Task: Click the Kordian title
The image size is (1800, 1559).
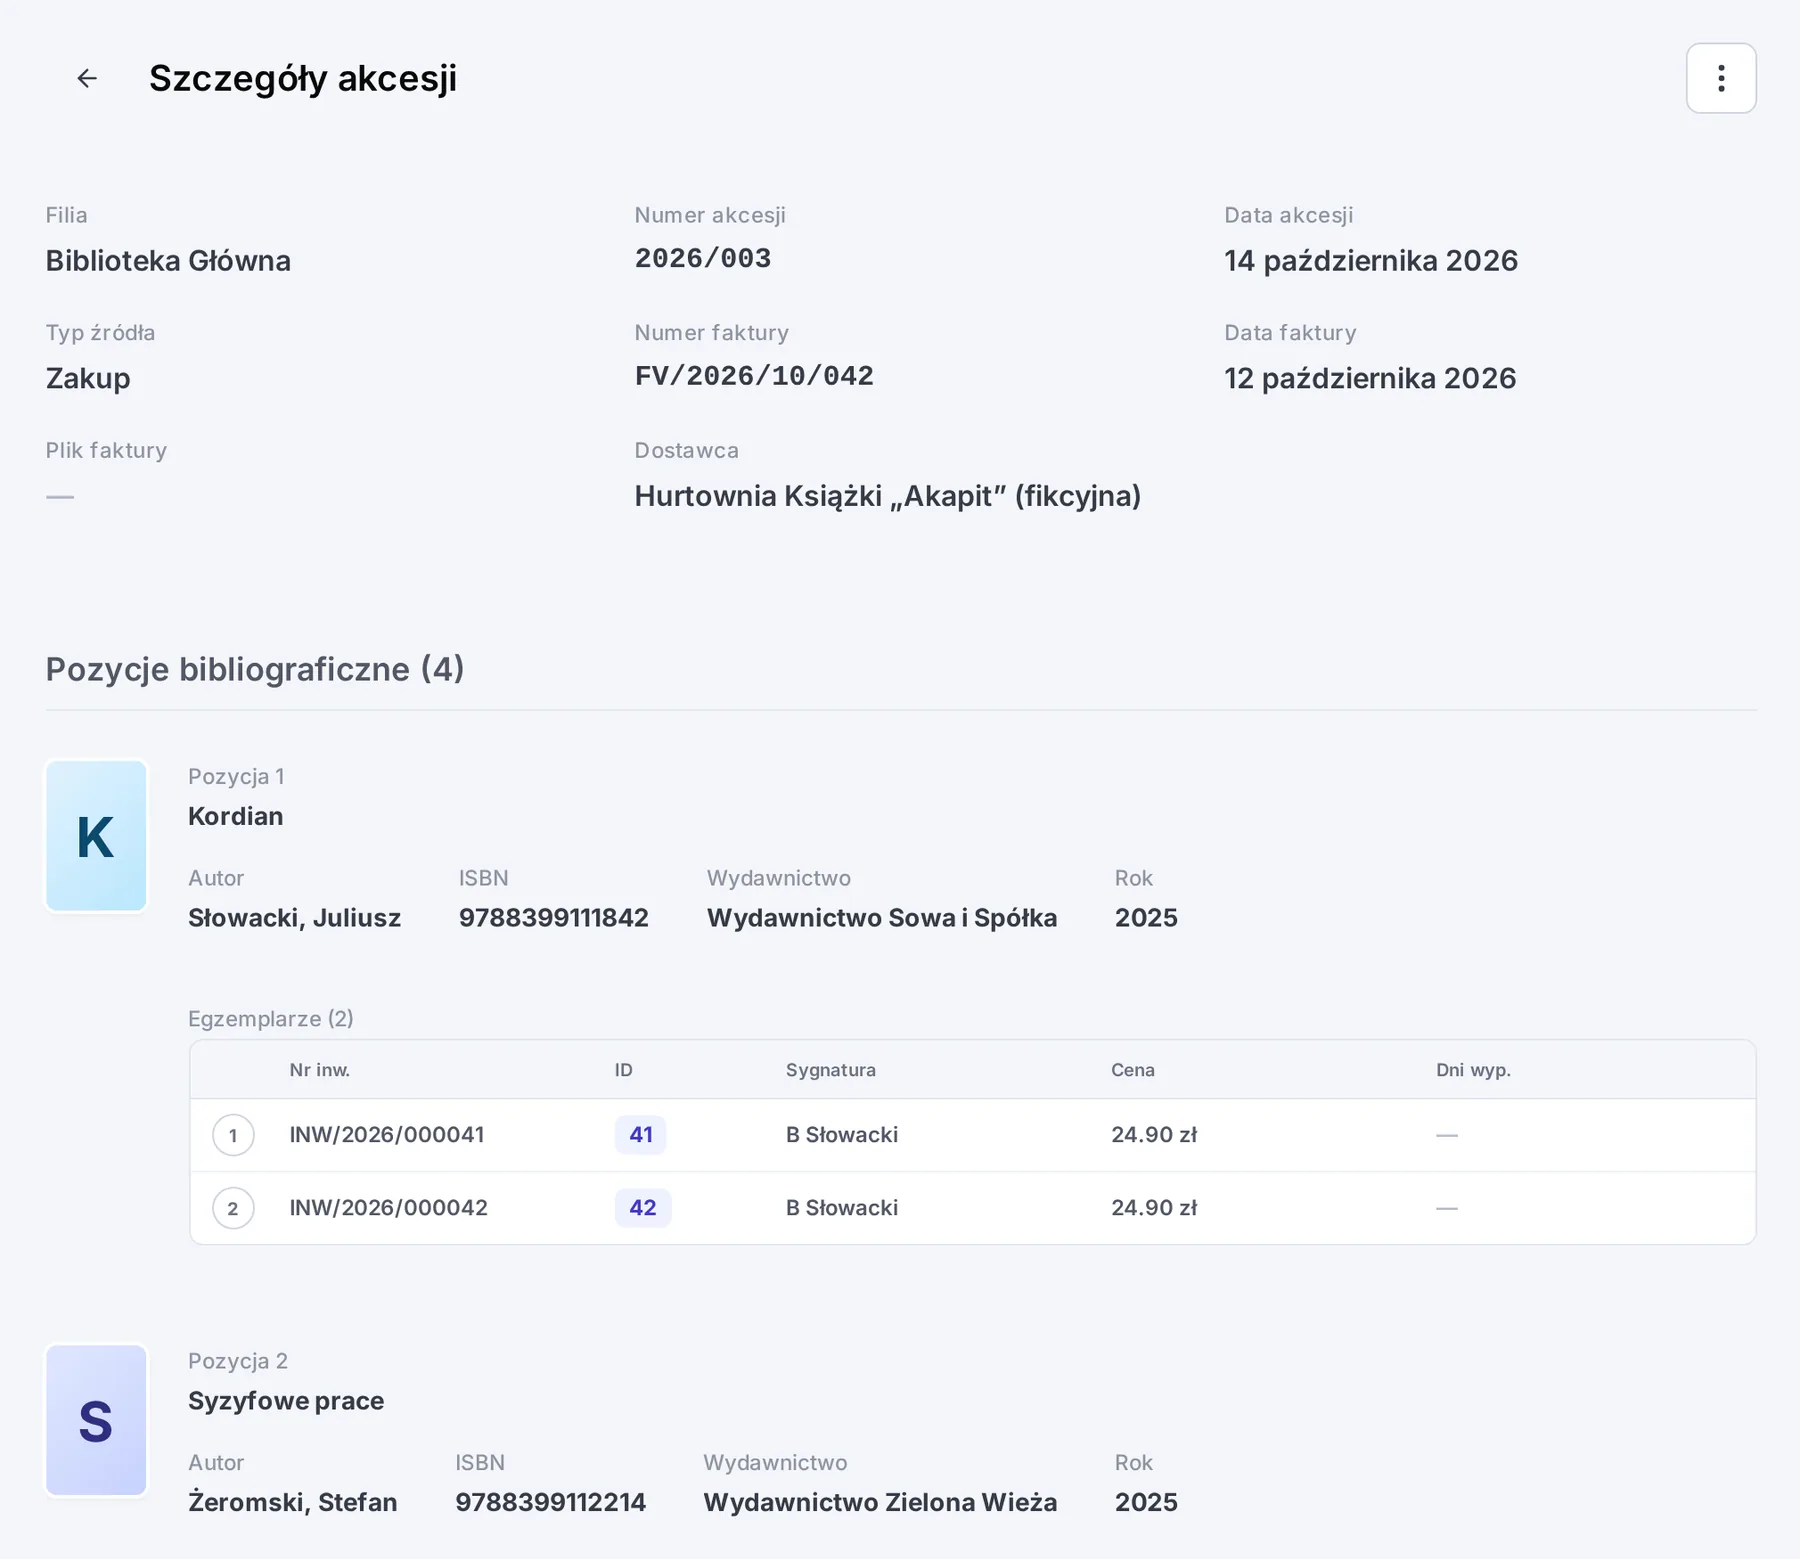Action: 236,816
